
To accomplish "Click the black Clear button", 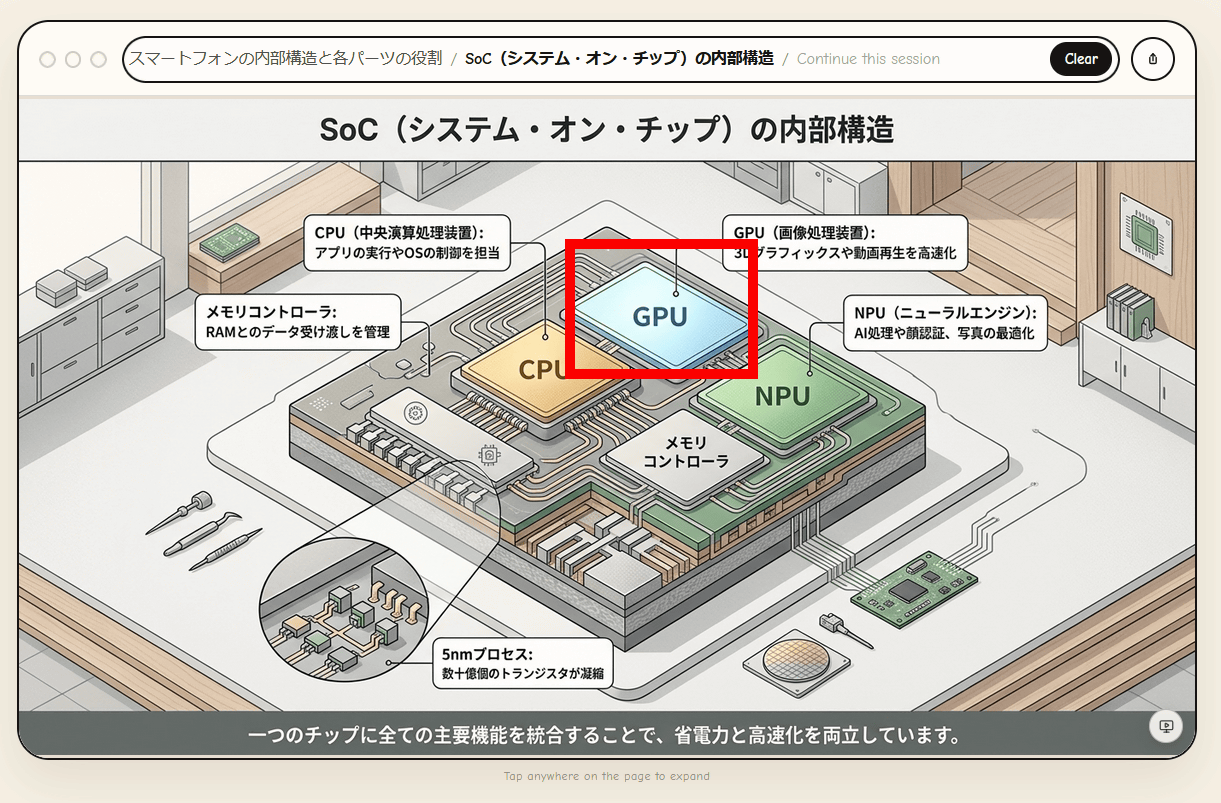I will 1081,59.
